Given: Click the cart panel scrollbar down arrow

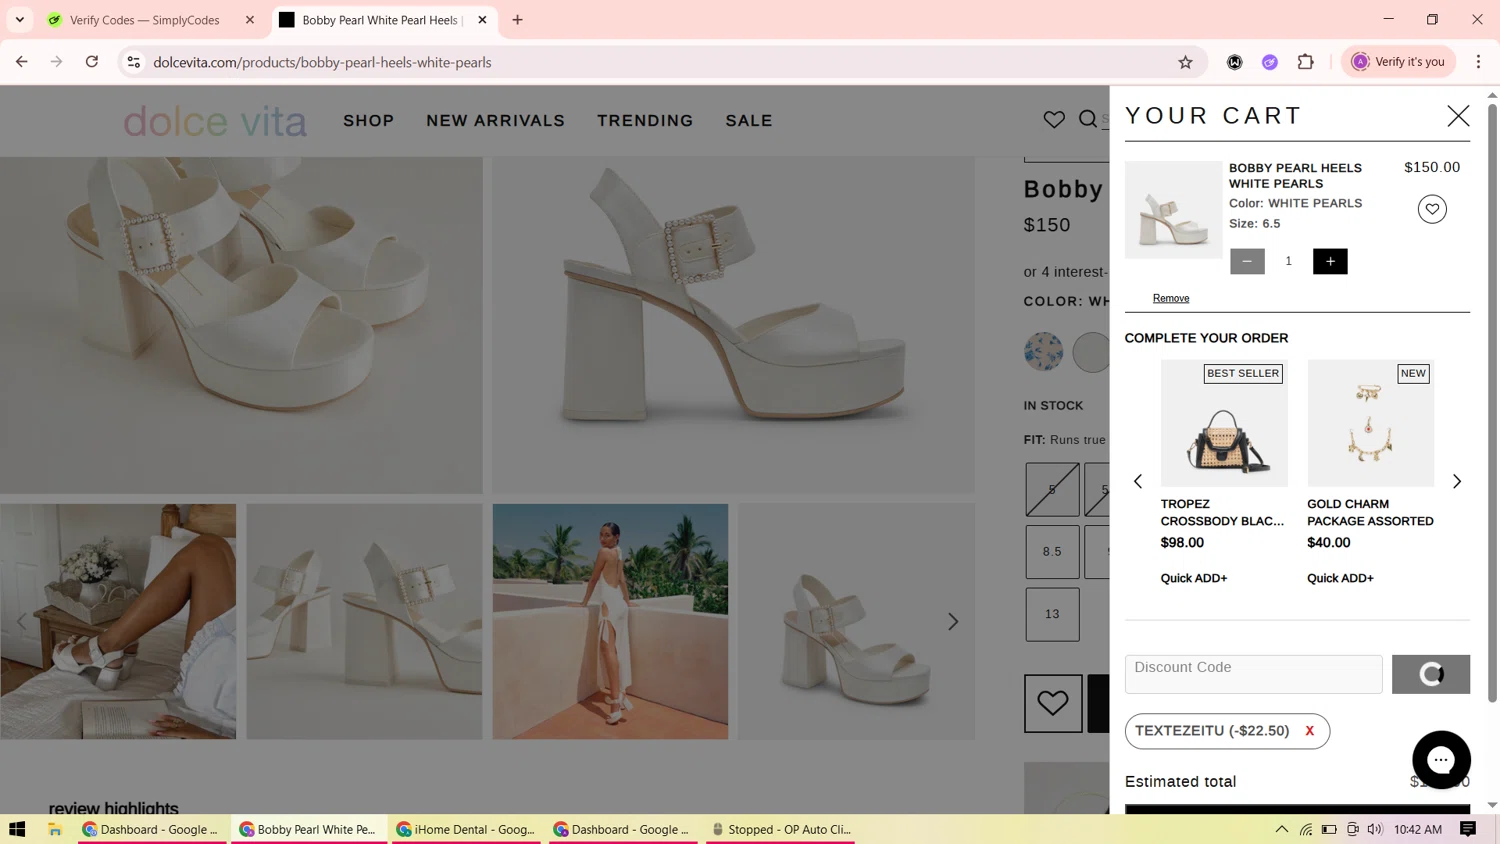Looking at the screenshot, I should tap(1492, 805).
